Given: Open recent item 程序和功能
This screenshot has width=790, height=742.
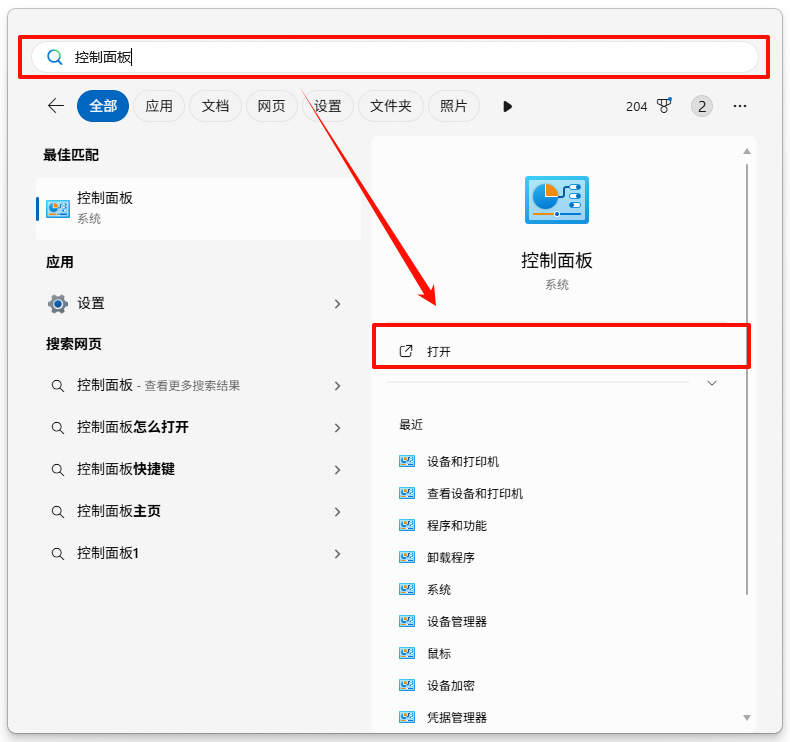Looking at the screenshot, I should click(456, 525).
